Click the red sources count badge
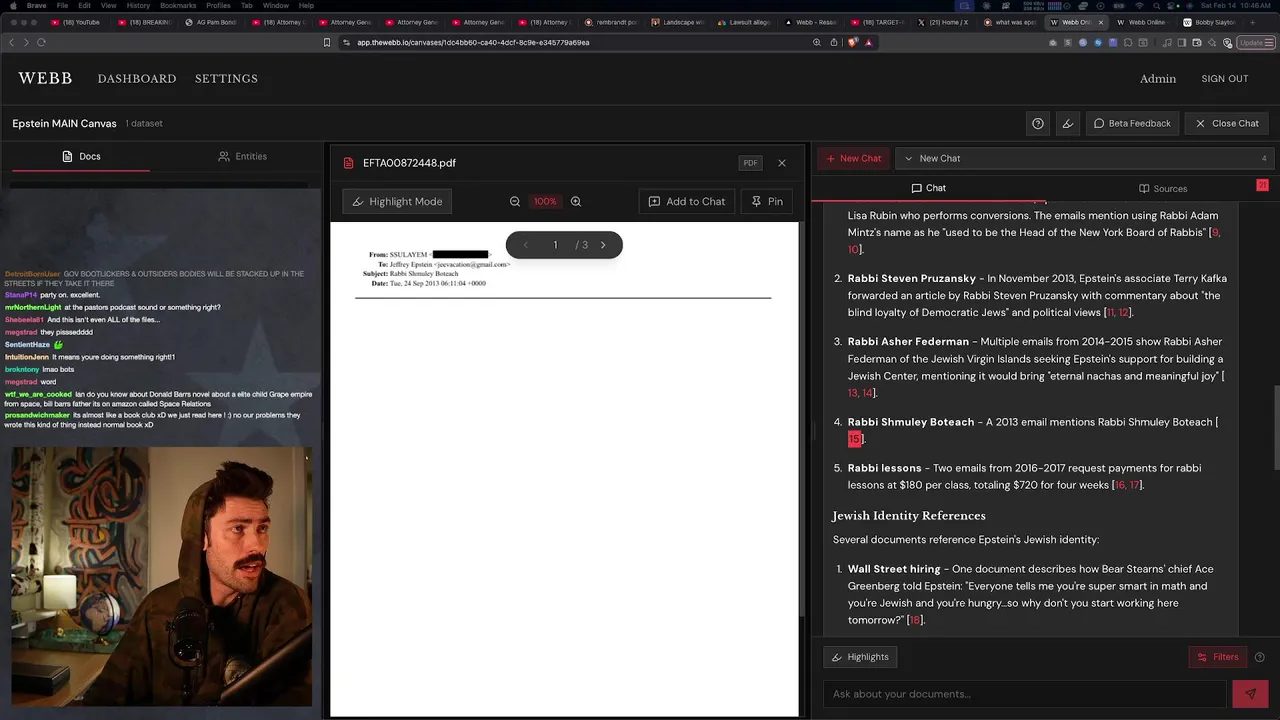This screenshot has width=1280, height=720. (1262, 185)
